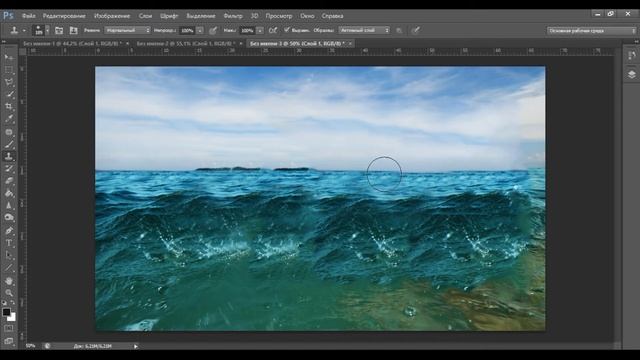
Task: Select the Paint Bucket tool
Action: (x=9, y=193)
